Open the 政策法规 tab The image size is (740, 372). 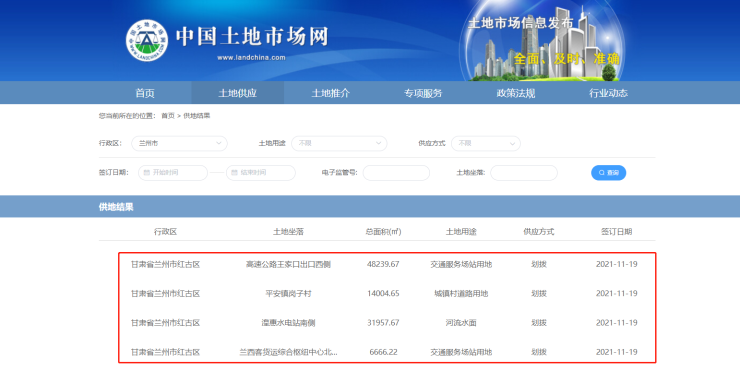tap(515, 93)
